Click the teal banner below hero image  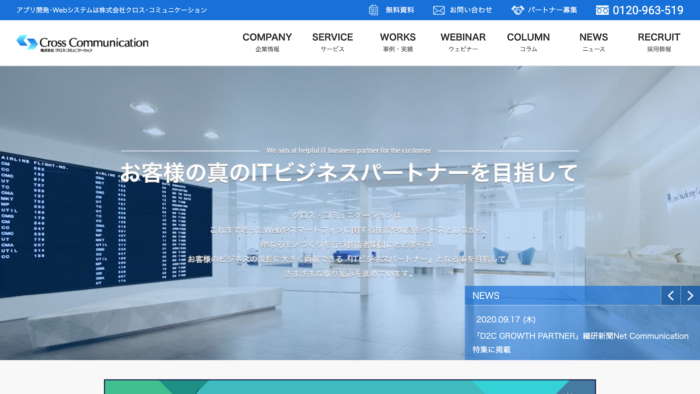[x=350, y=386]
